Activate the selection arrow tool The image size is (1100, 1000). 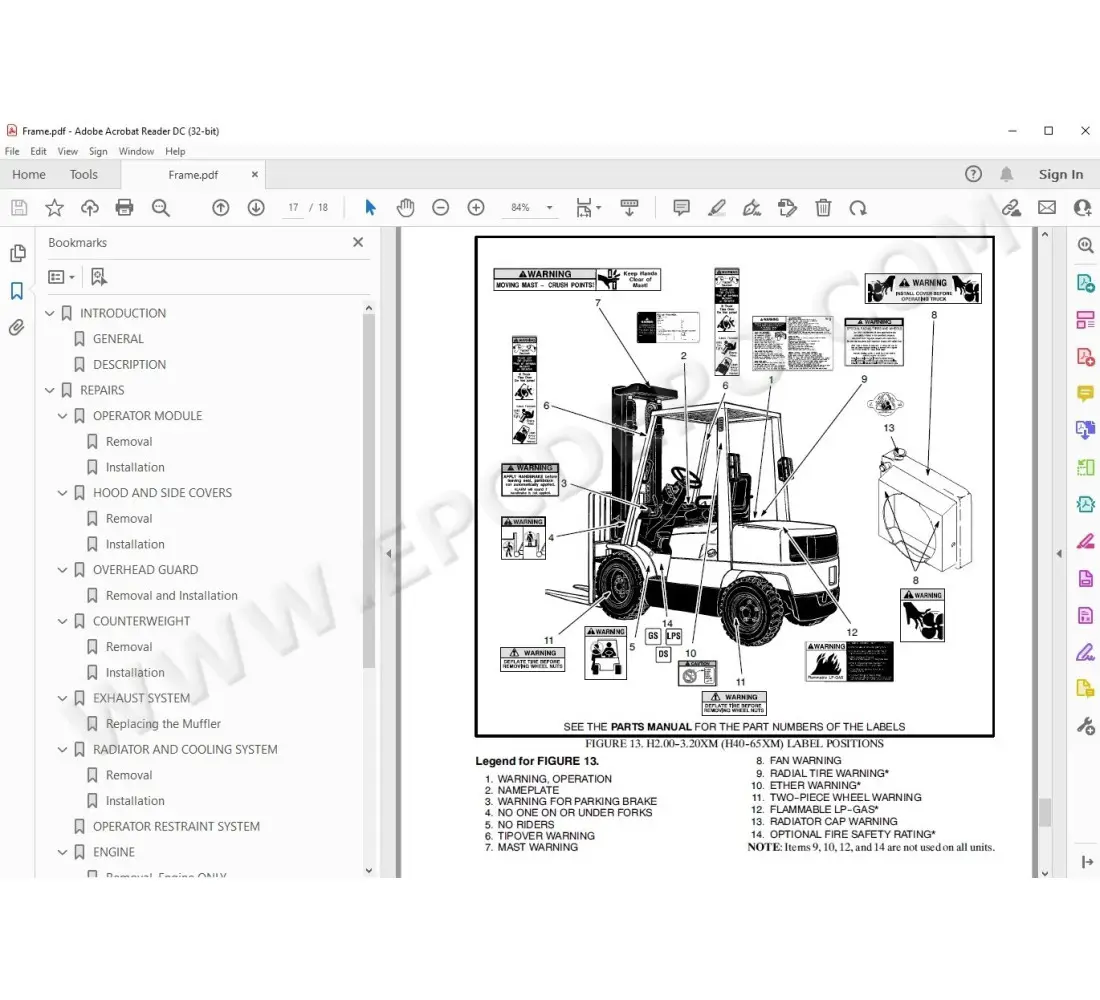pyautogui.click(x=370, y=207)
